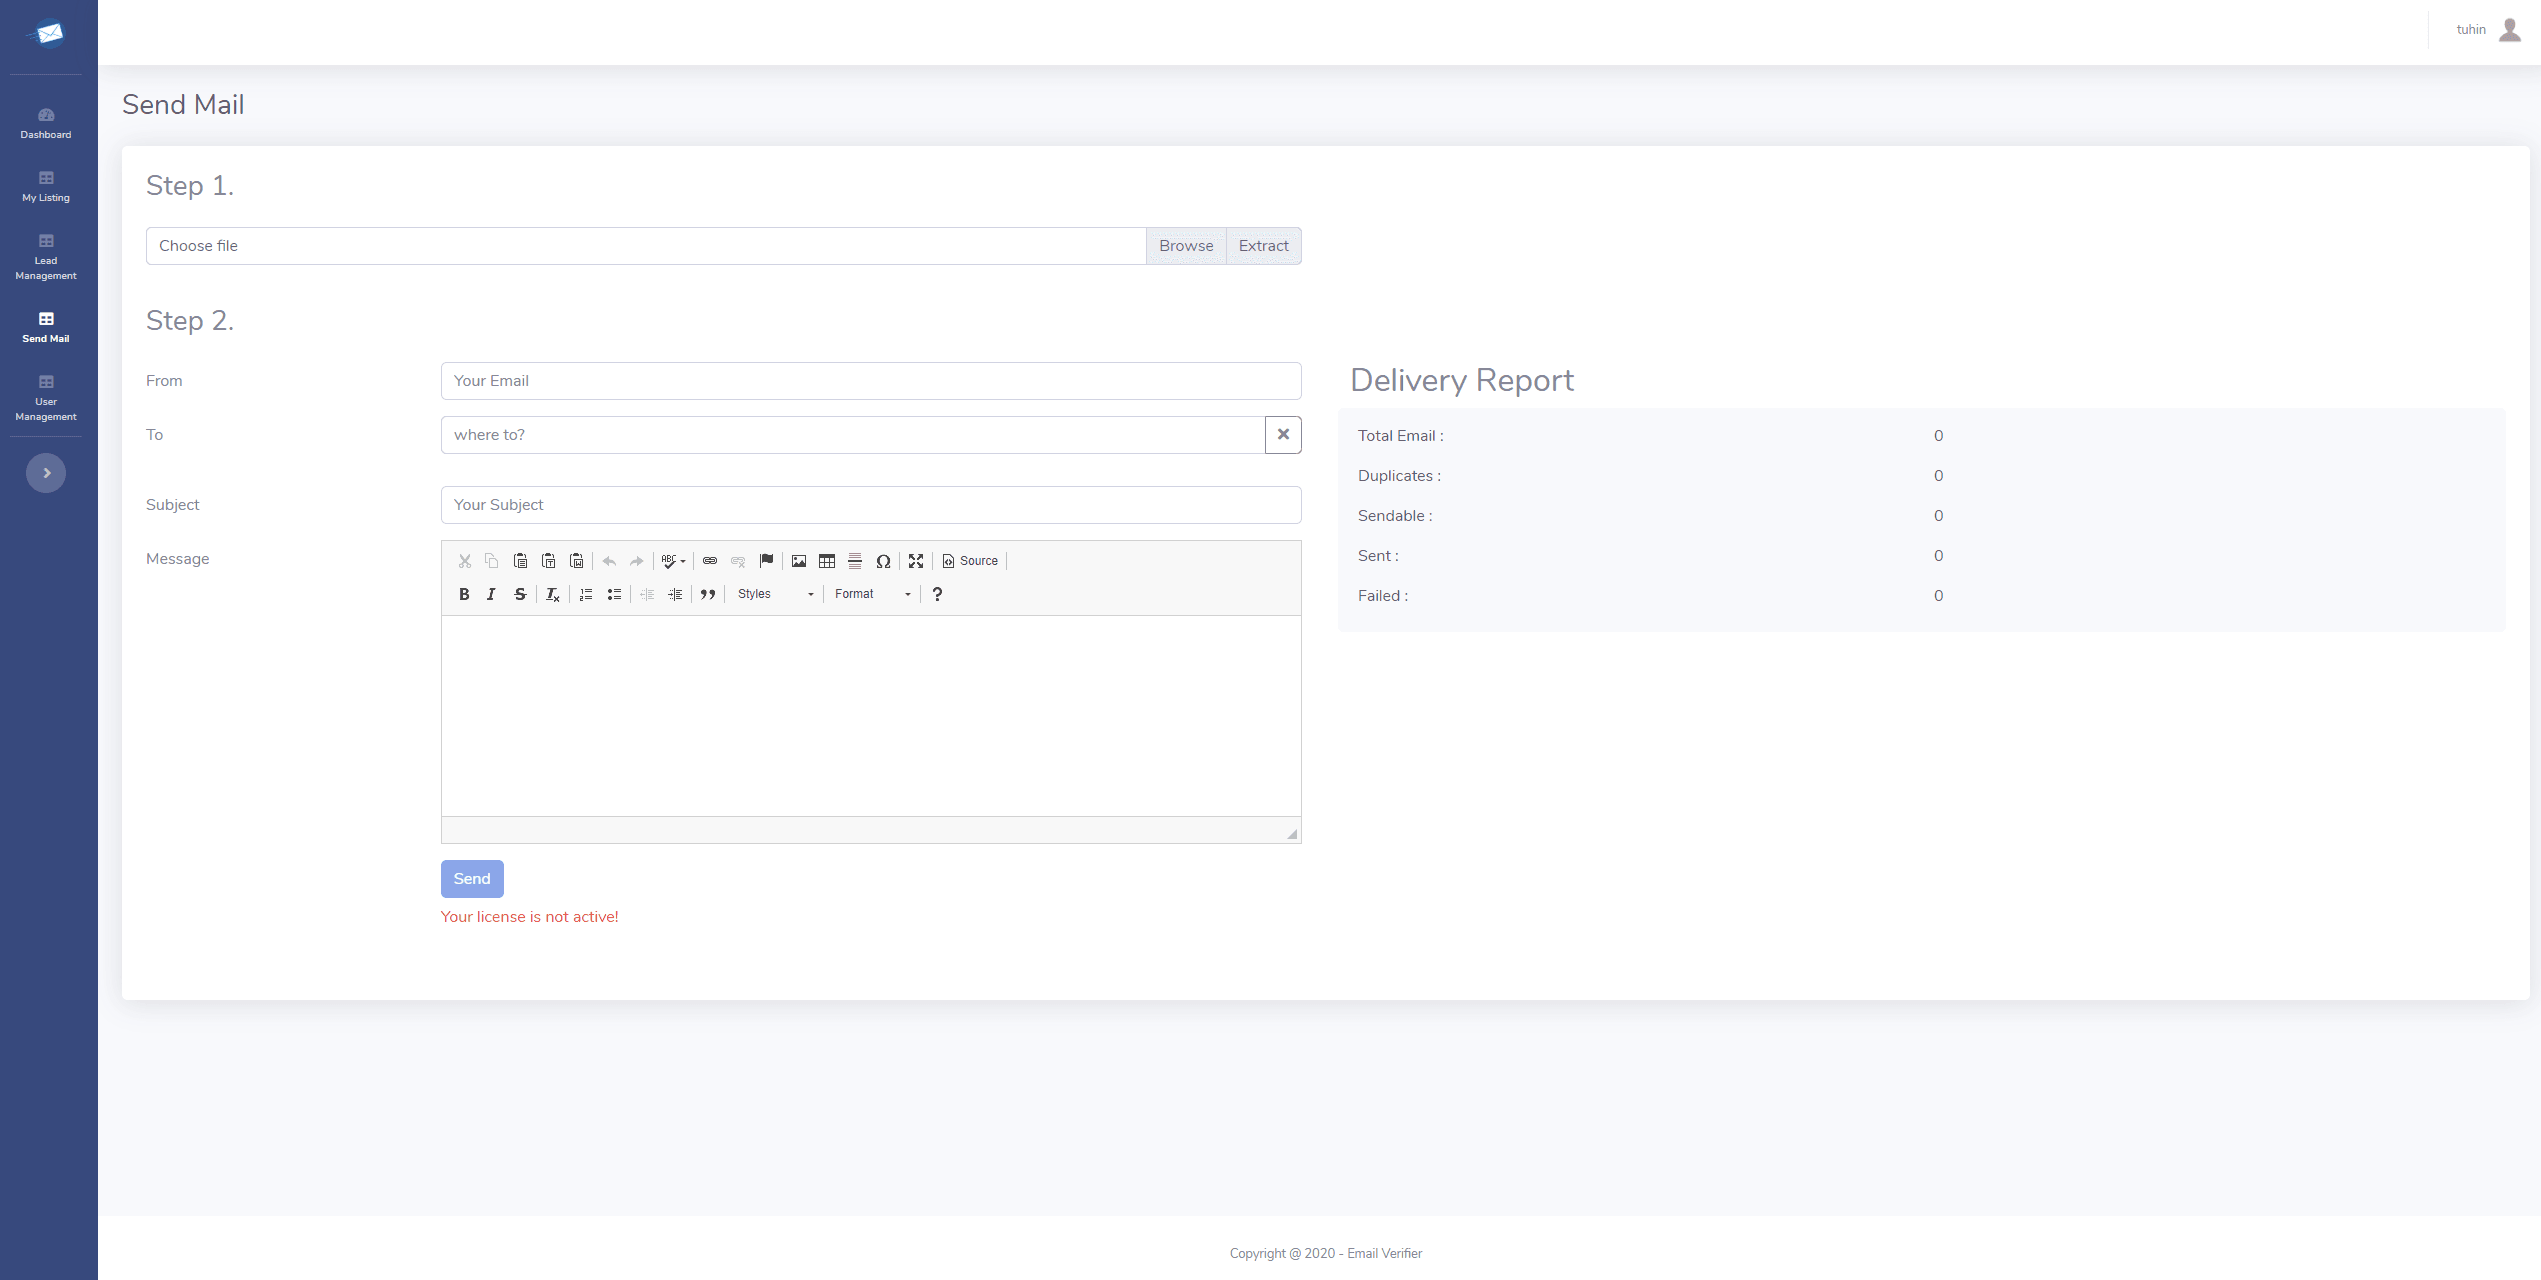Toggle strikethrough formatting
2541x1280 pixels.
pyautogui.click(x=520, y=594)
